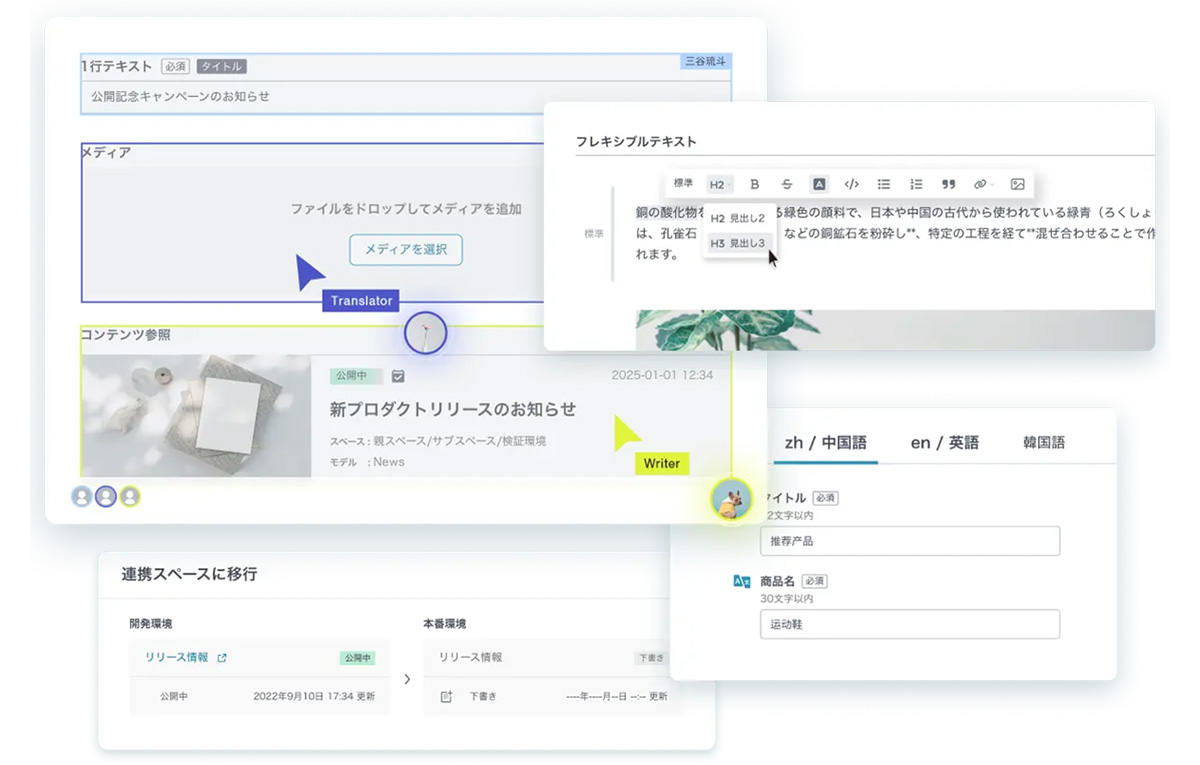Click the 30文字以内 hint text

click(787, 598)
